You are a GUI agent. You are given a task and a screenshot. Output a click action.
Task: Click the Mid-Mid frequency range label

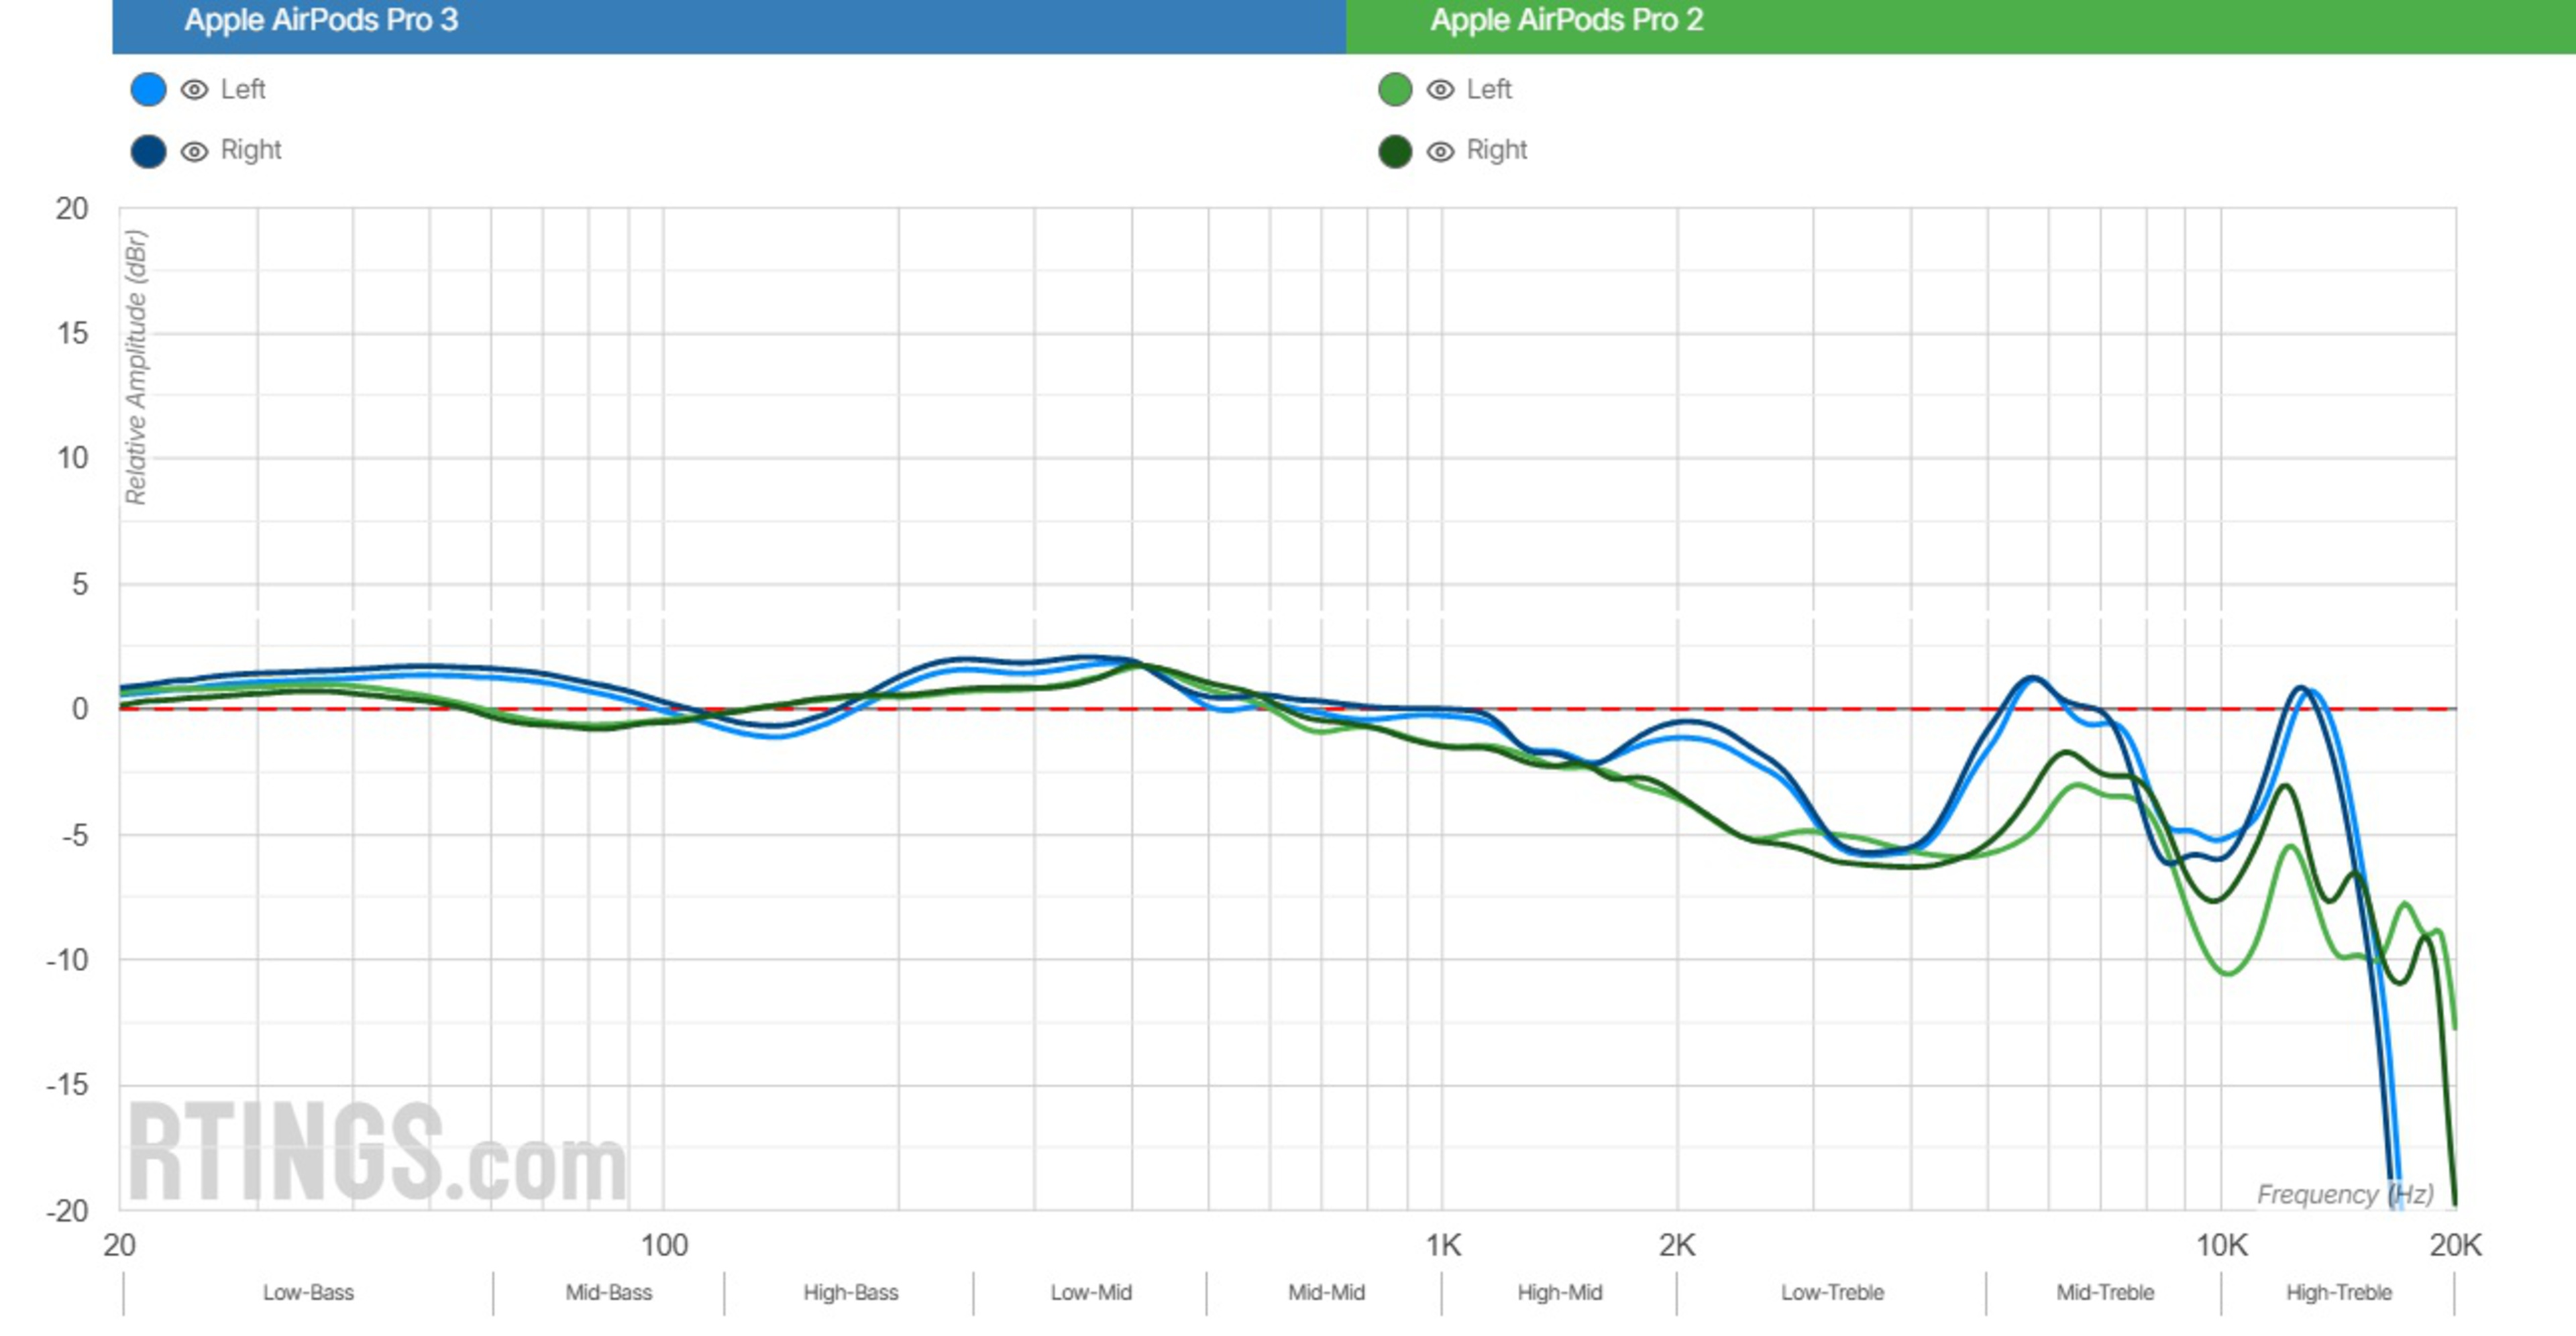click(1326, 1292)
